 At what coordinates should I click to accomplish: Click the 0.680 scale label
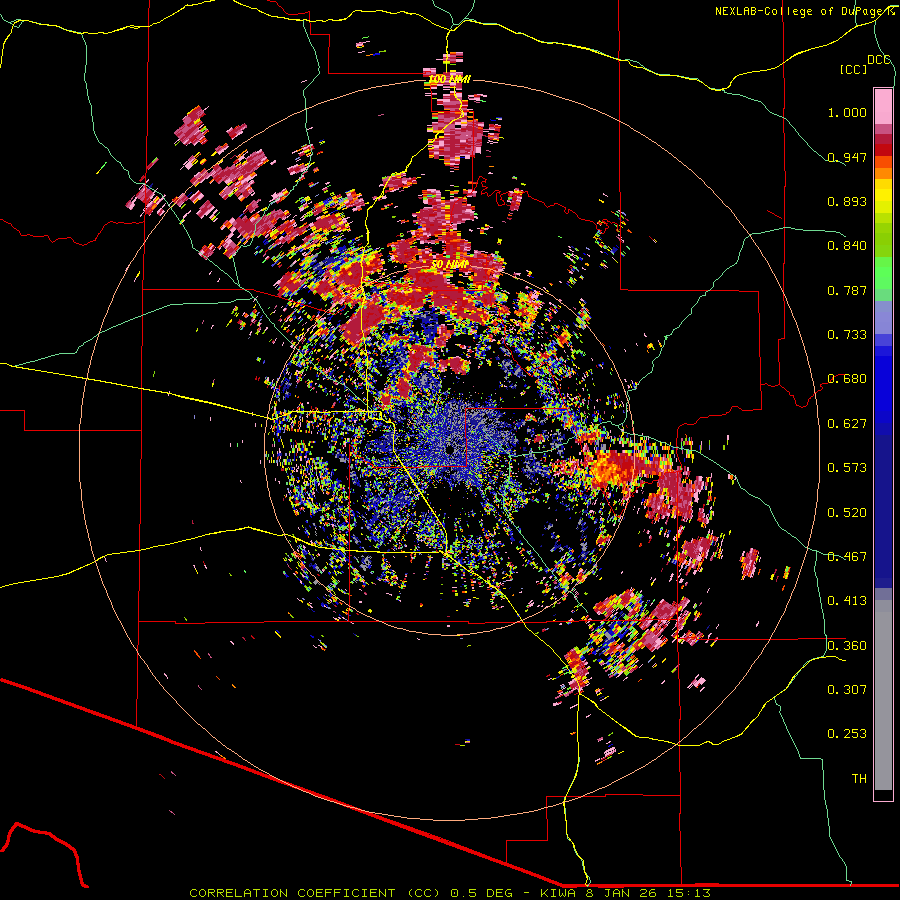coord(847,379)
